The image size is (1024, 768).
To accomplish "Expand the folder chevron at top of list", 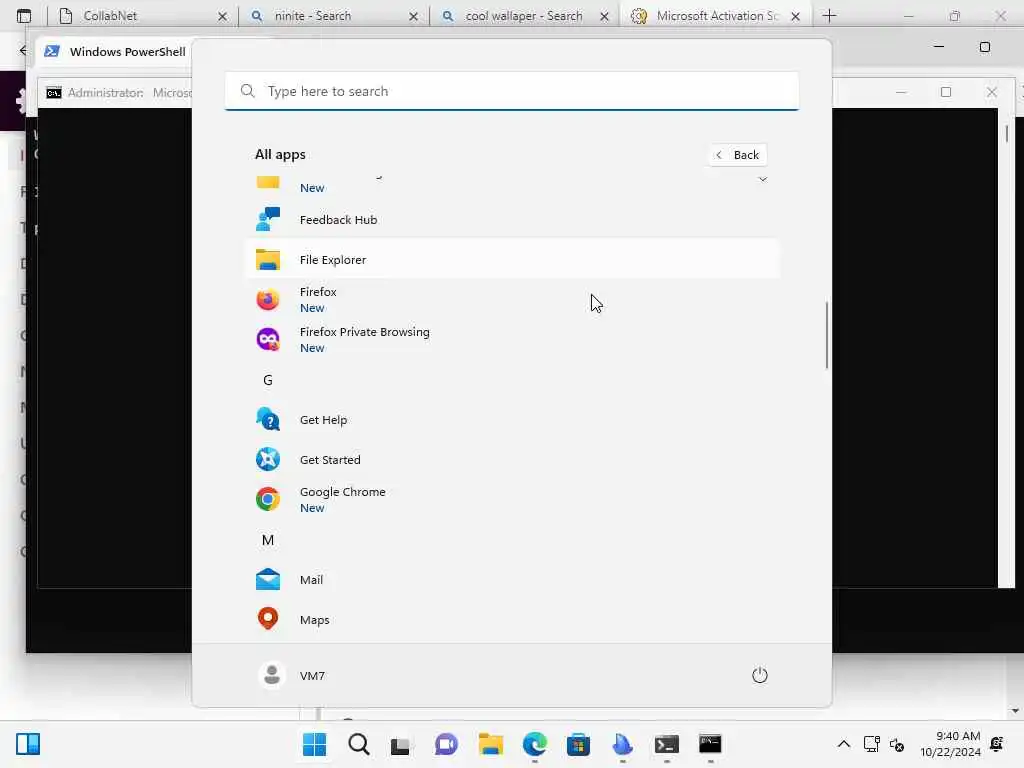I will (x=762, y=179).
